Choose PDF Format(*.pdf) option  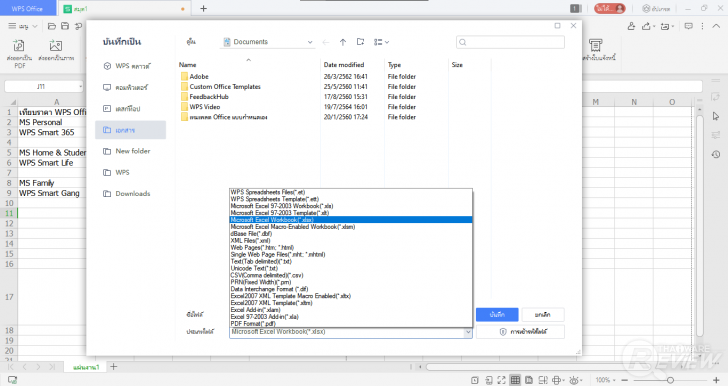coord(351,324)
